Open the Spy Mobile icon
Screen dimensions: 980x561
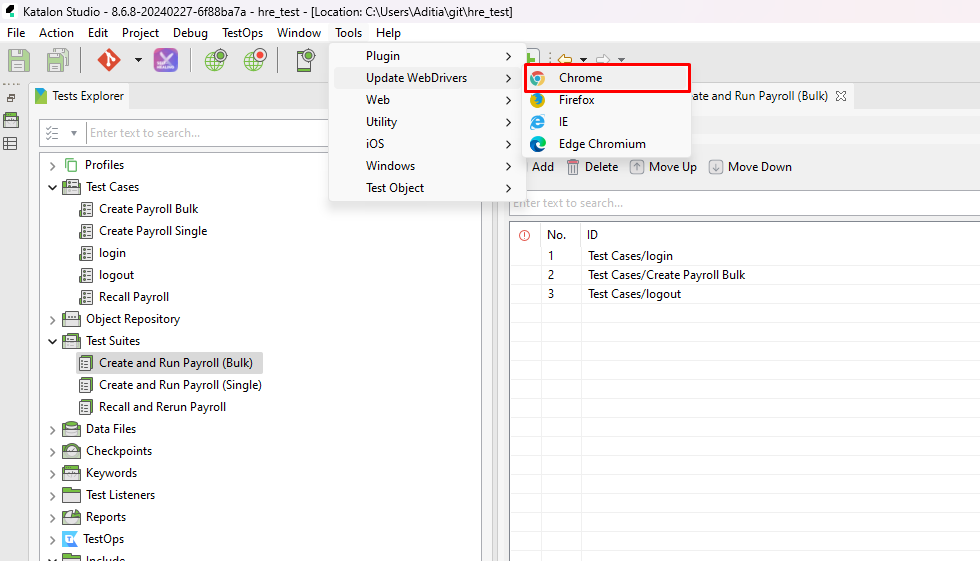305,60
